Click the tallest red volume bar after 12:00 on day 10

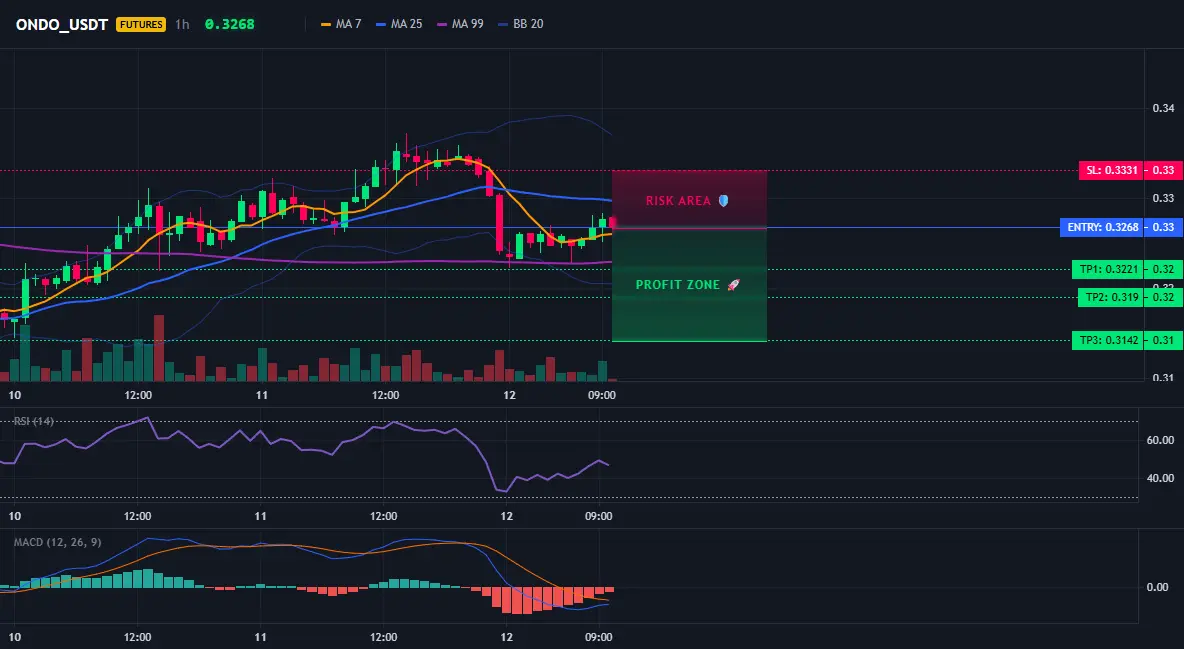(159, 348)
